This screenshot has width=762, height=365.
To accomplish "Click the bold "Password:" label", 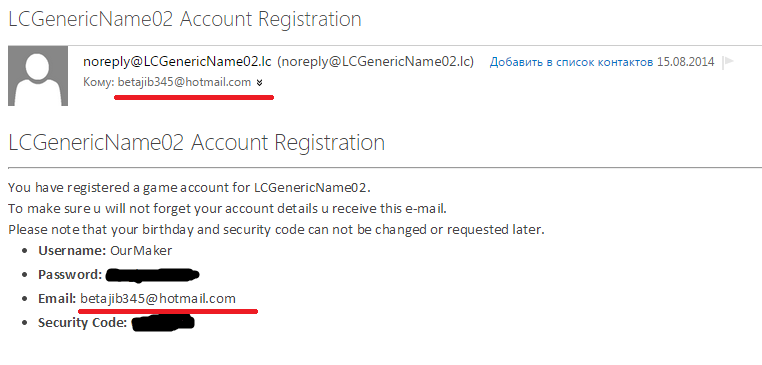I will (70, 275).
